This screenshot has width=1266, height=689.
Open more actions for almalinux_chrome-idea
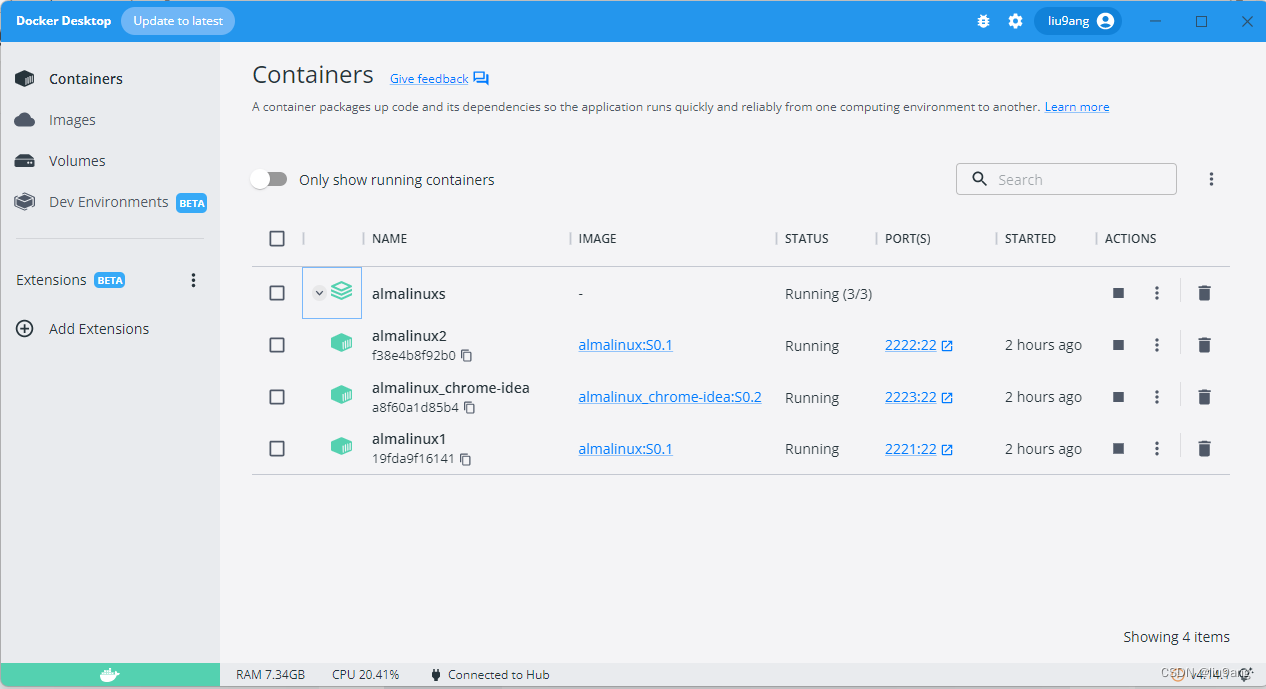(1157, 397)
